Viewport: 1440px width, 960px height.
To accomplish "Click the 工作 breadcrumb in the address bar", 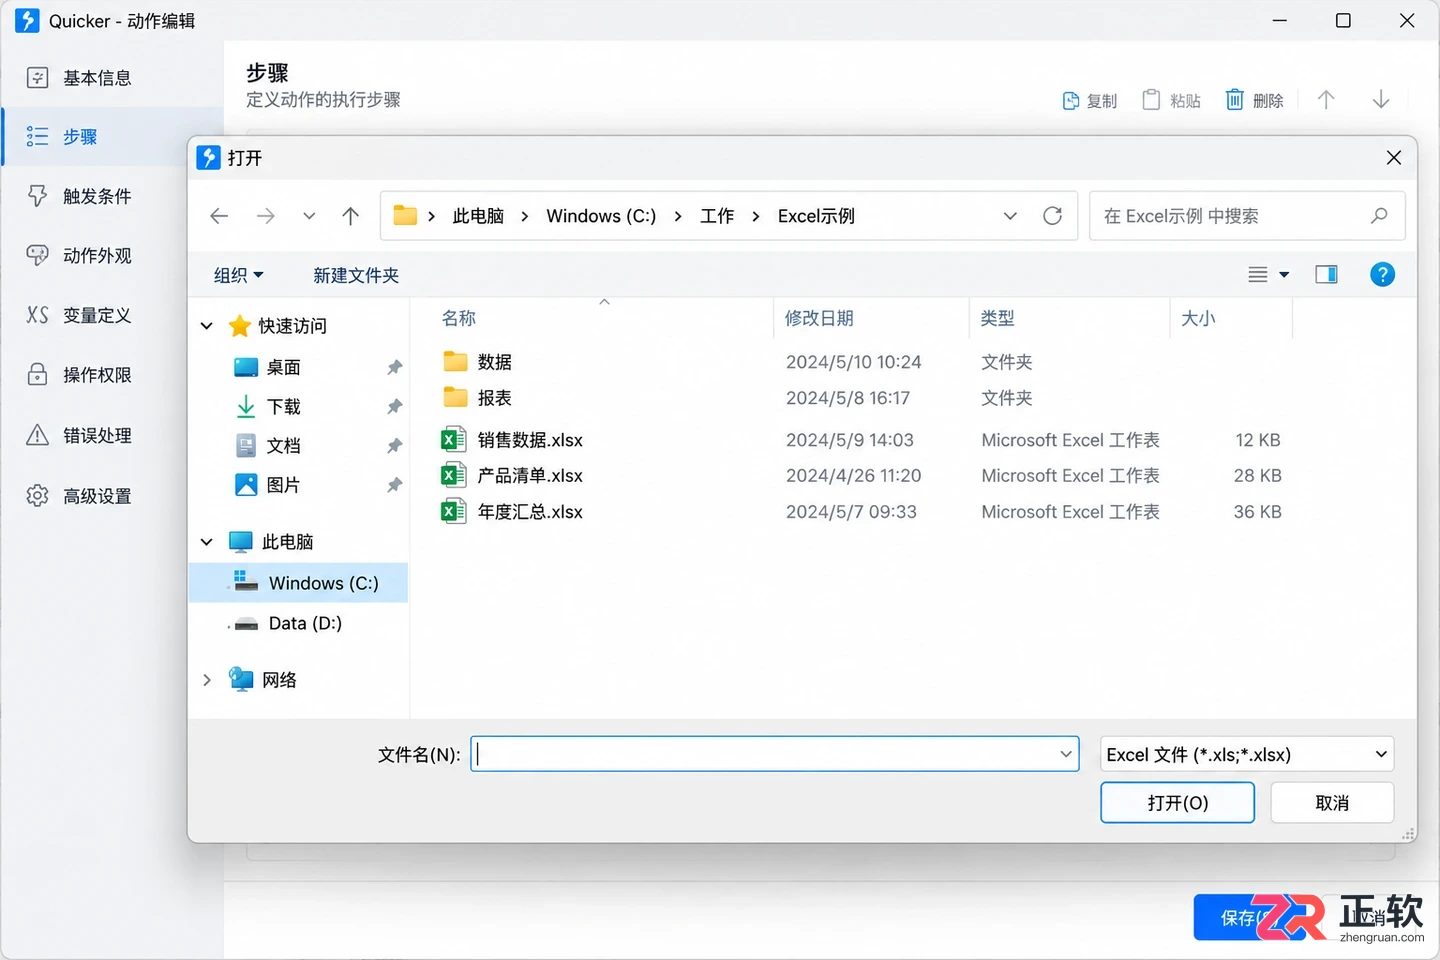I will pyautogui.click(x=717, y=216).
